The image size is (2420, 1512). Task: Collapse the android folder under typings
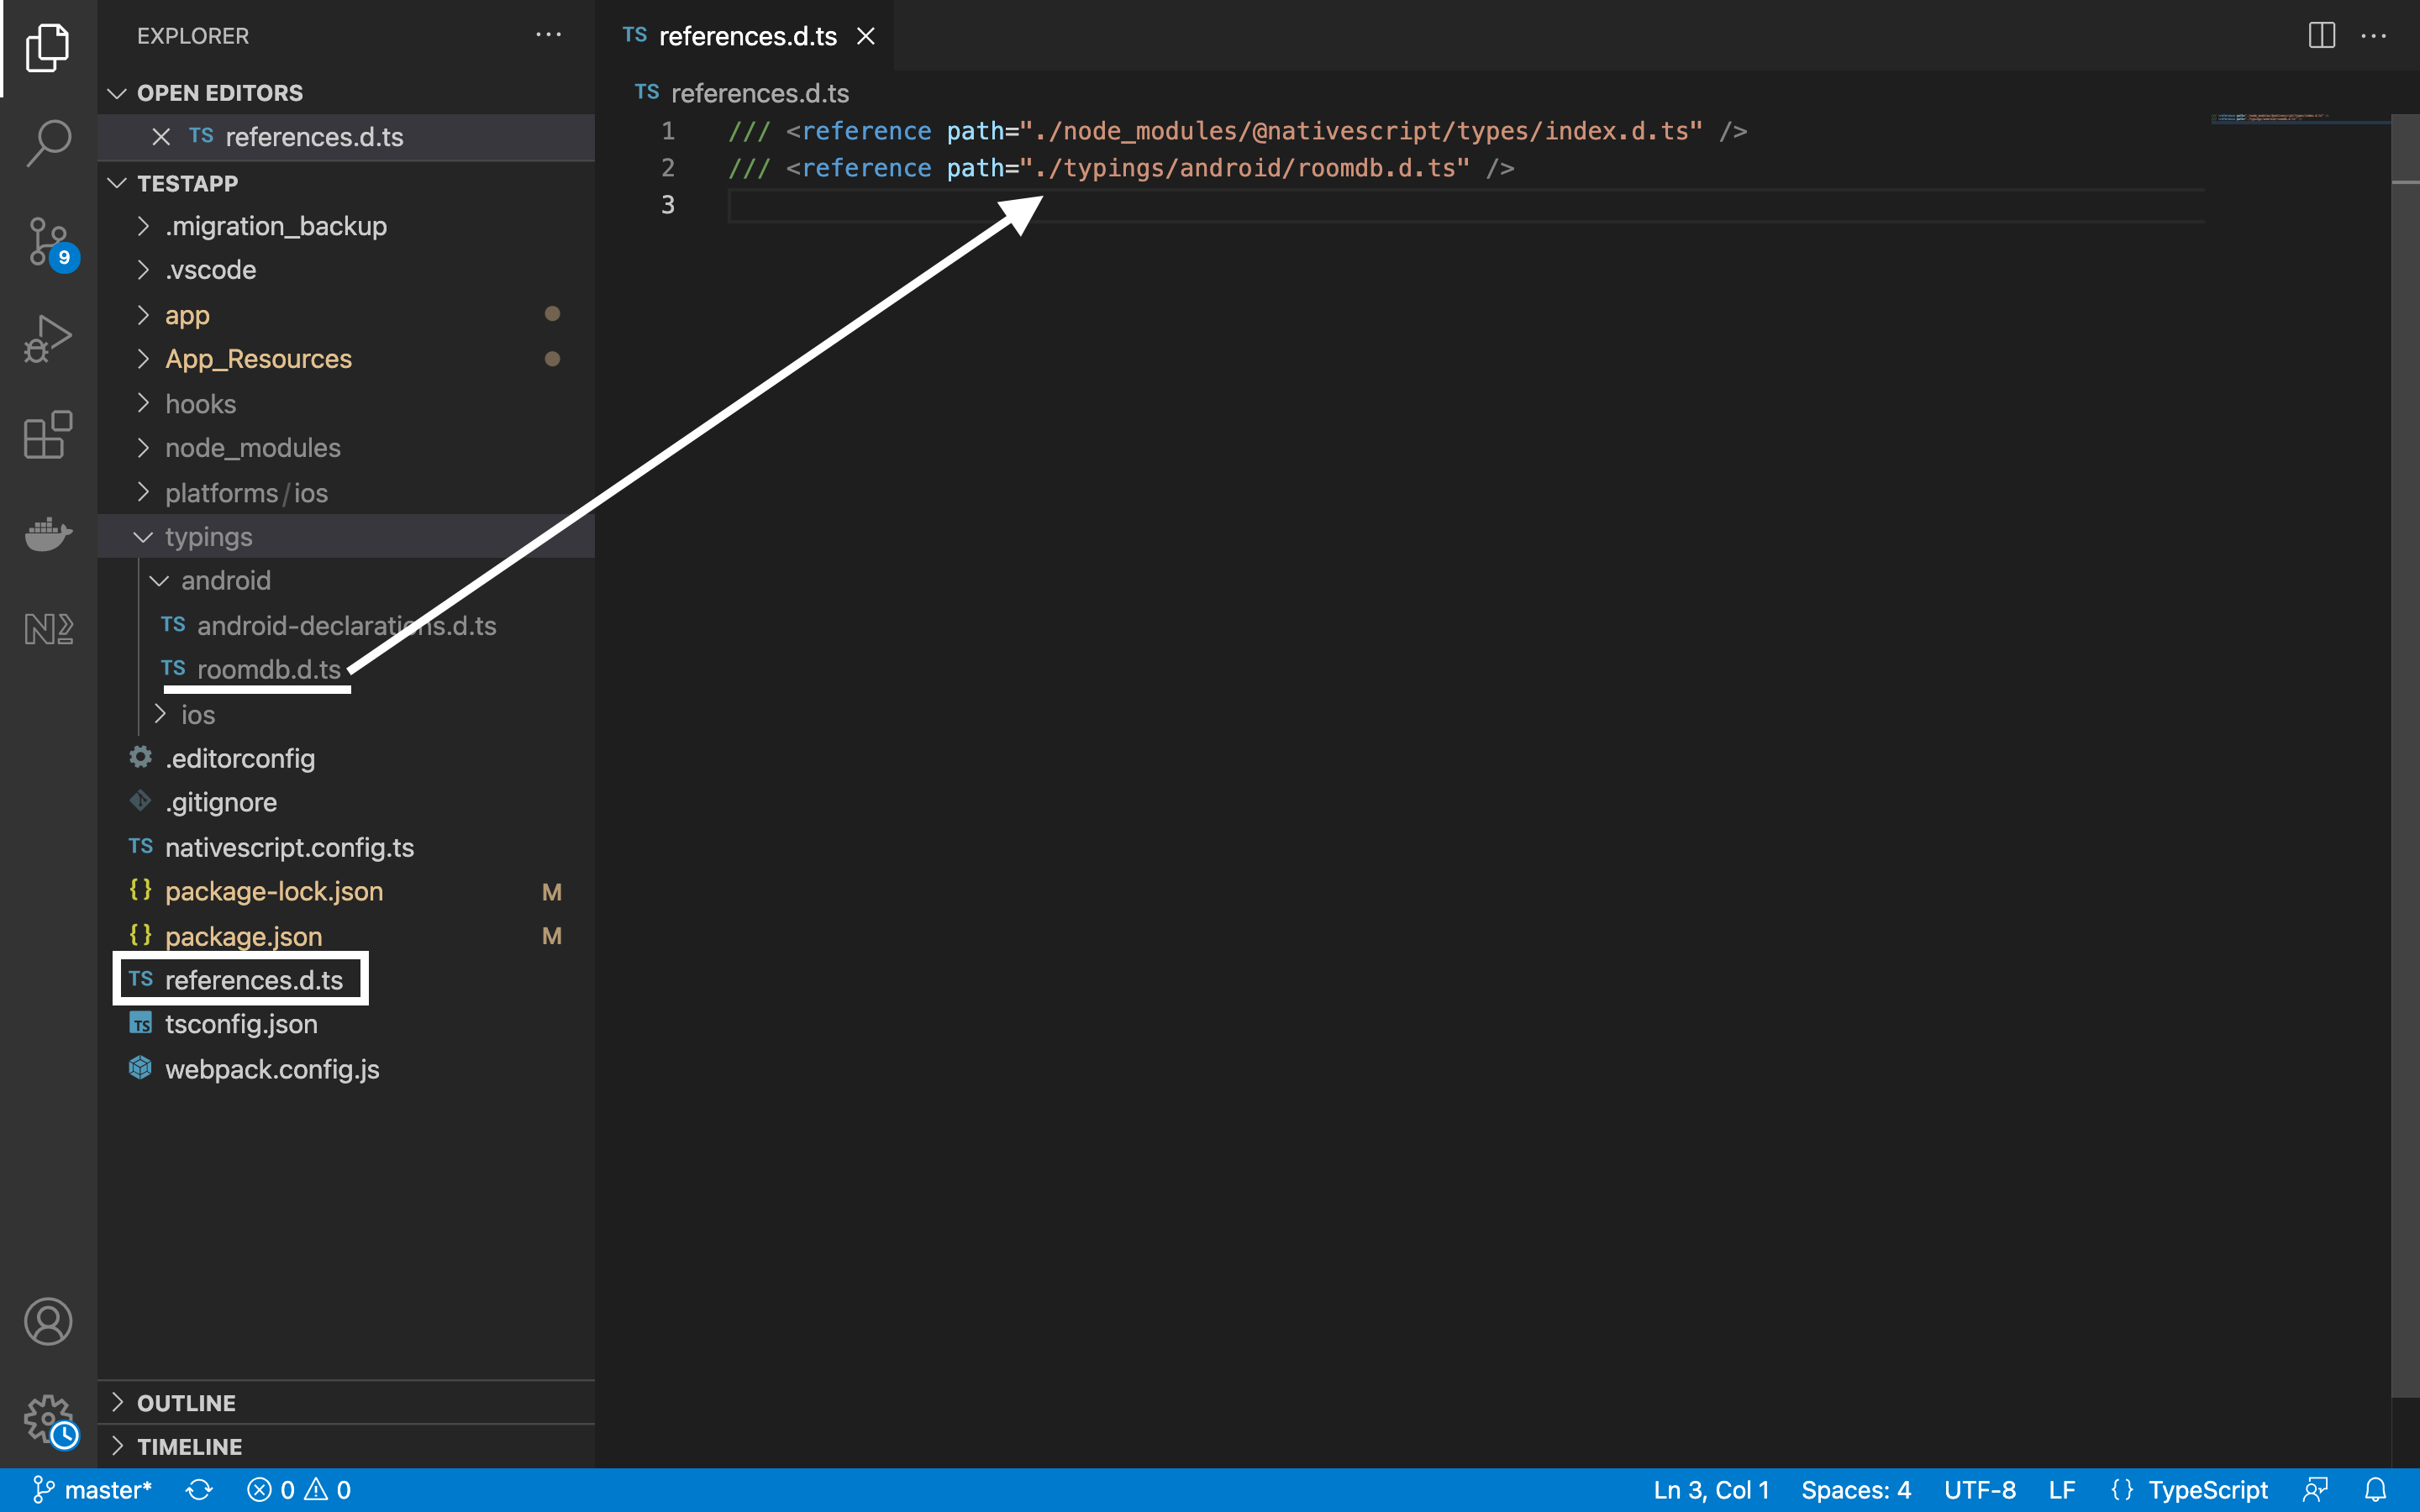pos(346,581)
